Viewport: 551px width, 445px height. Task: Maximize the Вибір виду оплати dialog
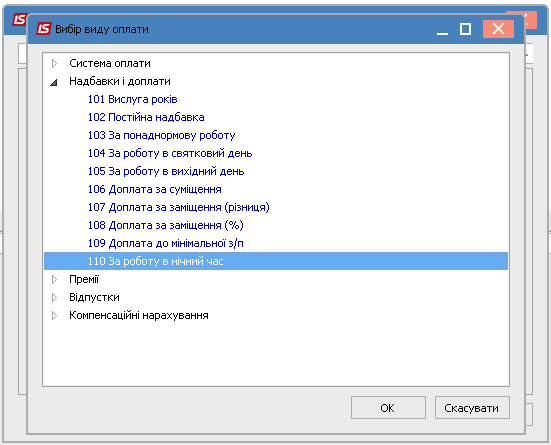coord(465,29)
